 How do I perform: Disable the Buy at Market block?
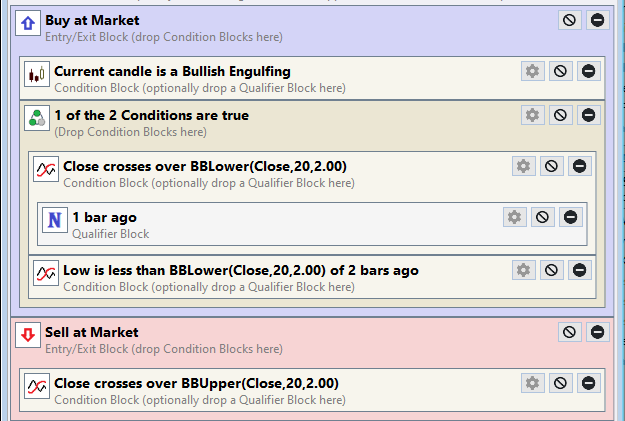569,20
